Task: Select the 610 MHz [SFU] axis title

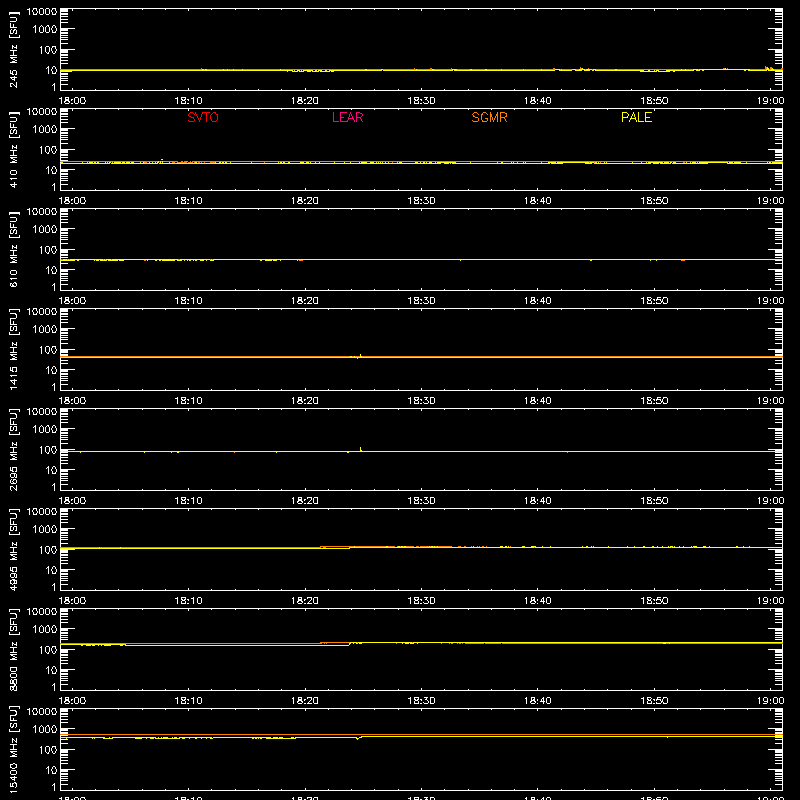Action: [x=14, y=249]
